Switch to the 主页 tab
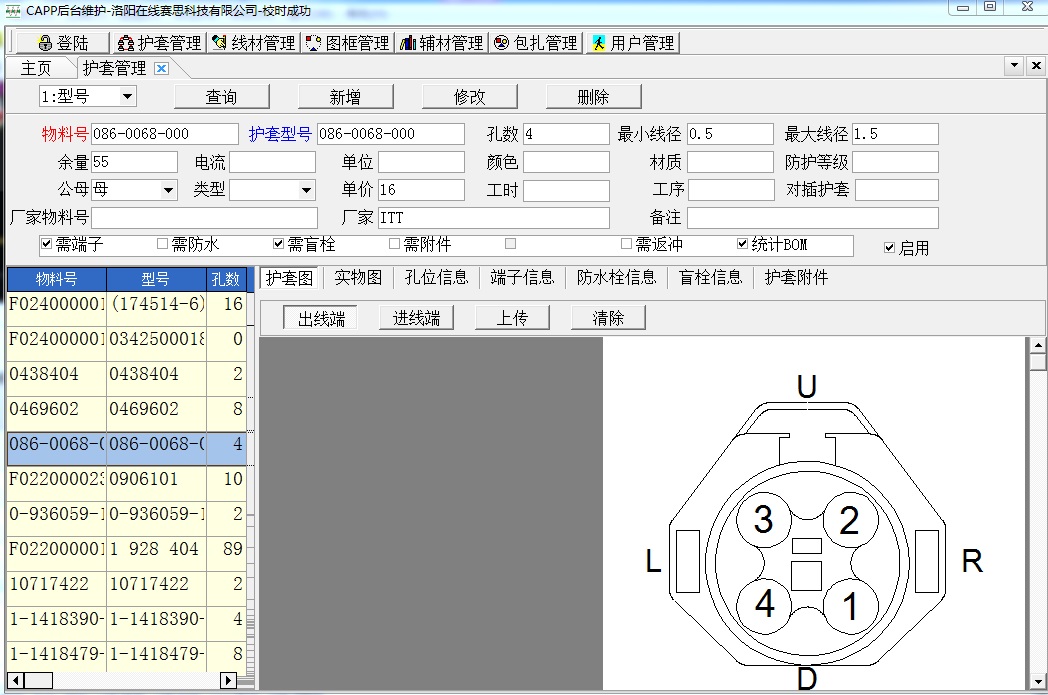The image size is (1048, 695). [x=36, y=68]
